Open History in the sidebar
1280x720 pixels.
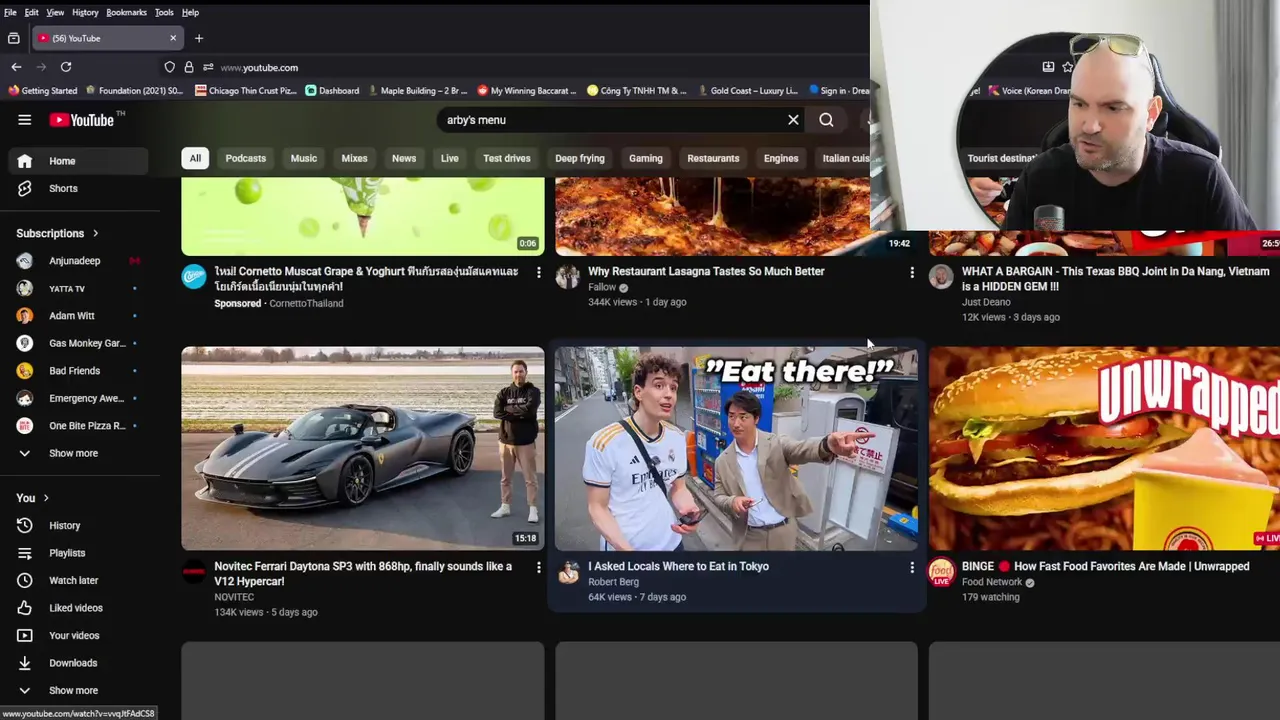78,525
